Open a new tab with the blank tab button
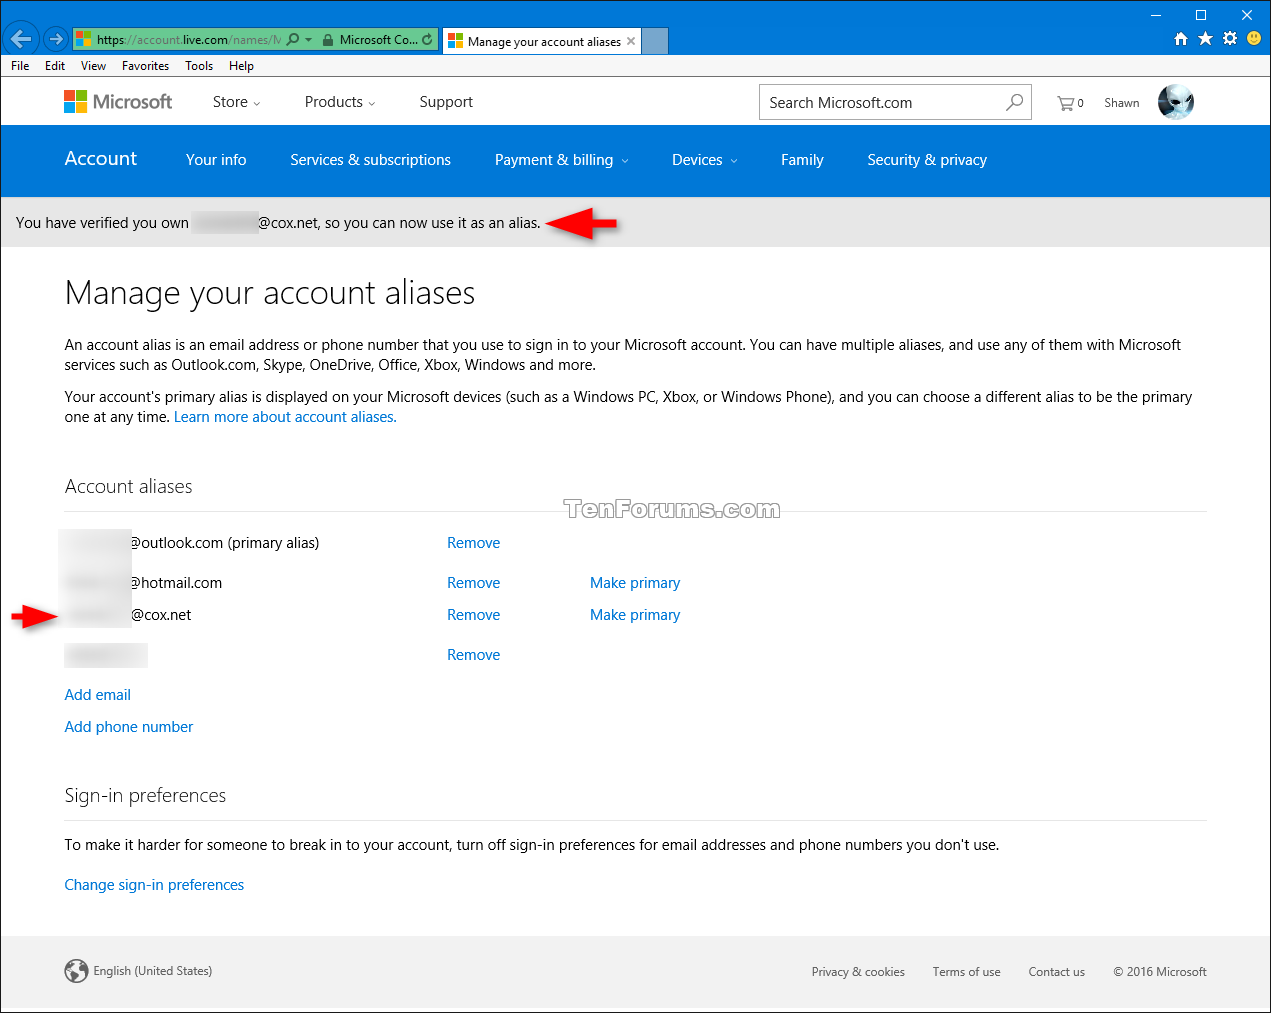Screen dimensions: 1271x1013 point(655,41)
